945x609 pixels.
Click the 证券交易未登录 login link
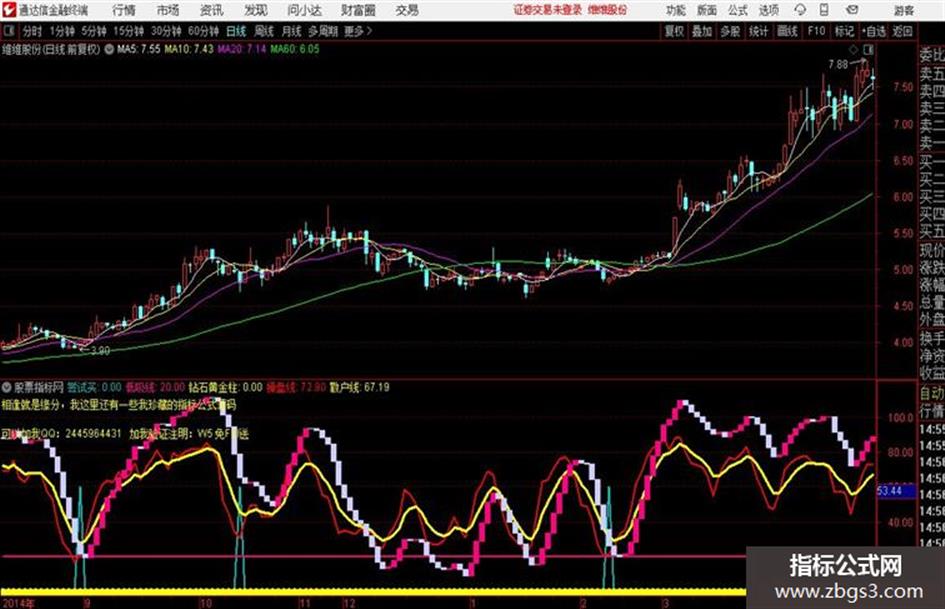point(548,10)
